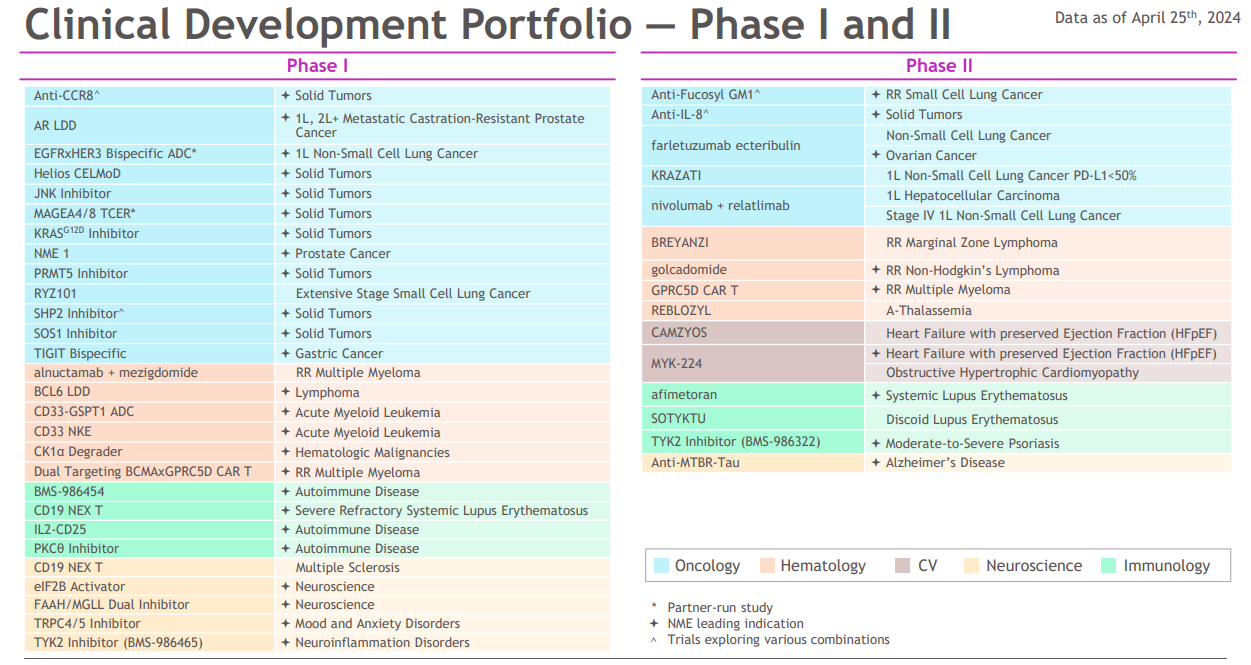The image size is (1251, 665).
Task: Select 'EGFRxHER3 Bispecific ADC*' entry
Action: click(x=115, y=154)
